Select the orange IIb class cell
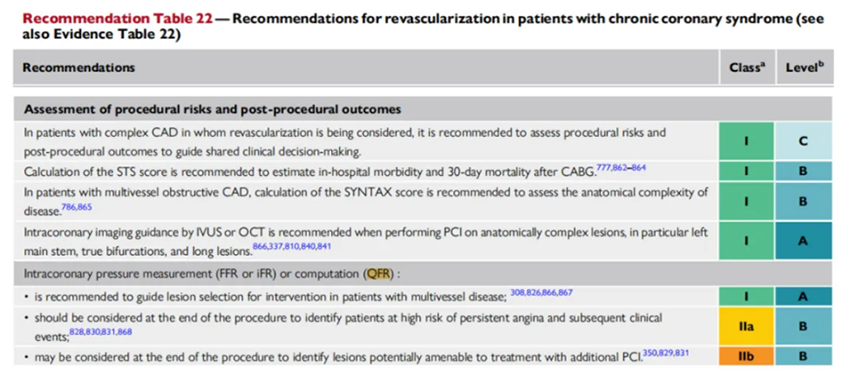 (x=746, y=356)
